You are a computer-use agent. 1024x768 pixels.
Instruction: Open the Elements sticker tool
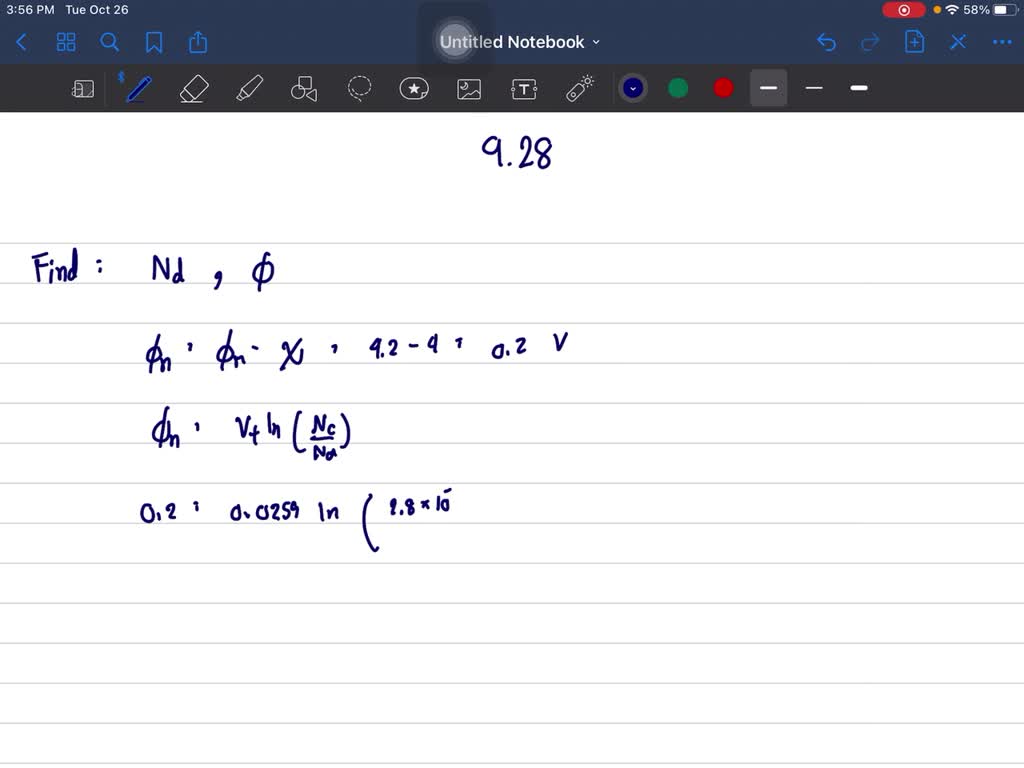click(x=414, y=88)
